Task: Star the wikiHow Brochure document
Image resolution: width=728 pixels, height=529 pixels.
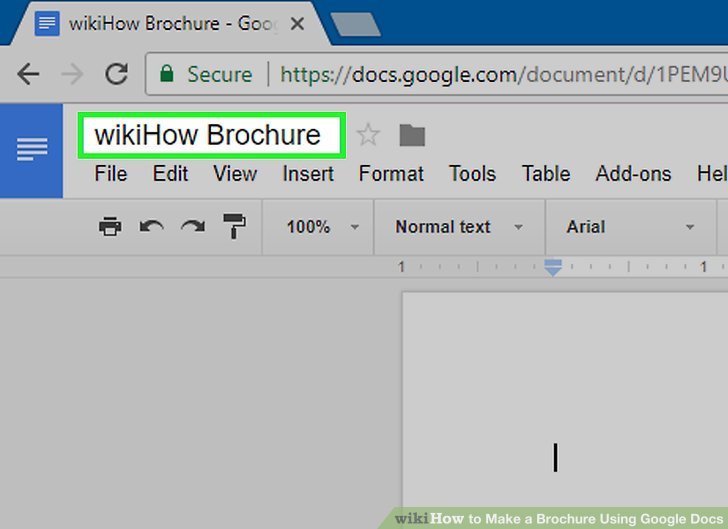Action: [x=368, y=135]
